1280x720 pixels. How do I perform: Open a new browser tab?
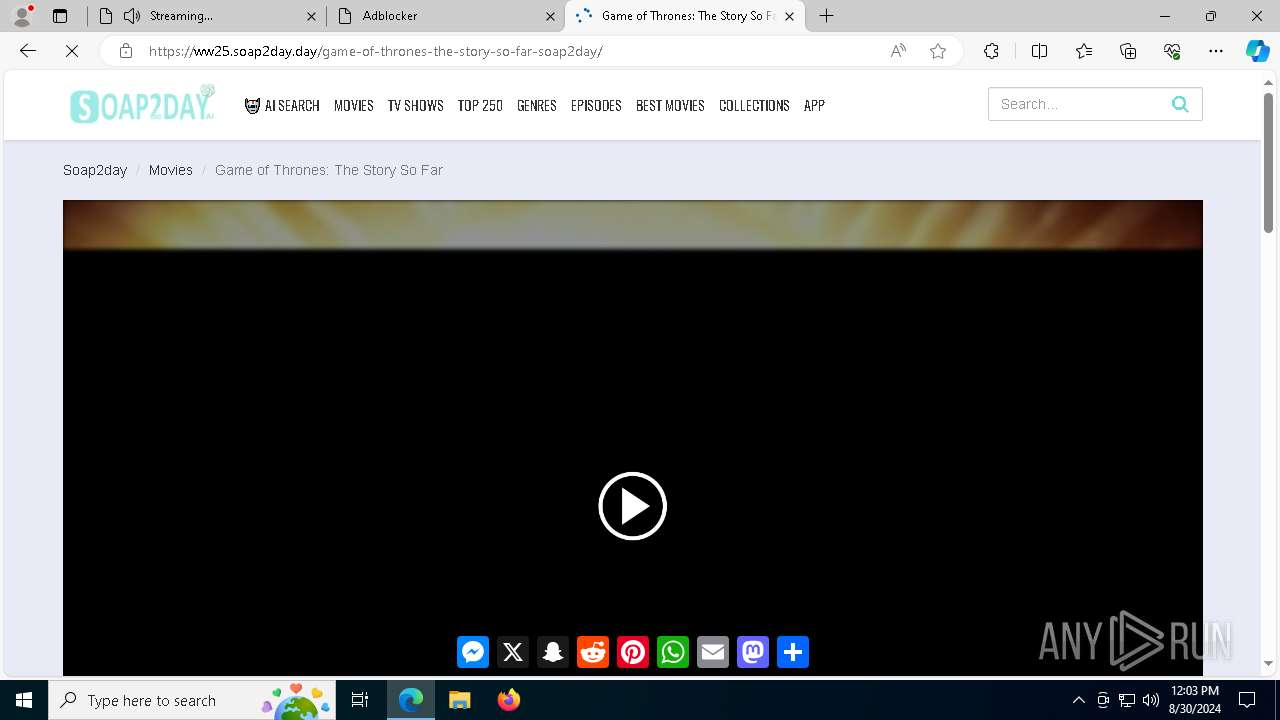point(826,16)
